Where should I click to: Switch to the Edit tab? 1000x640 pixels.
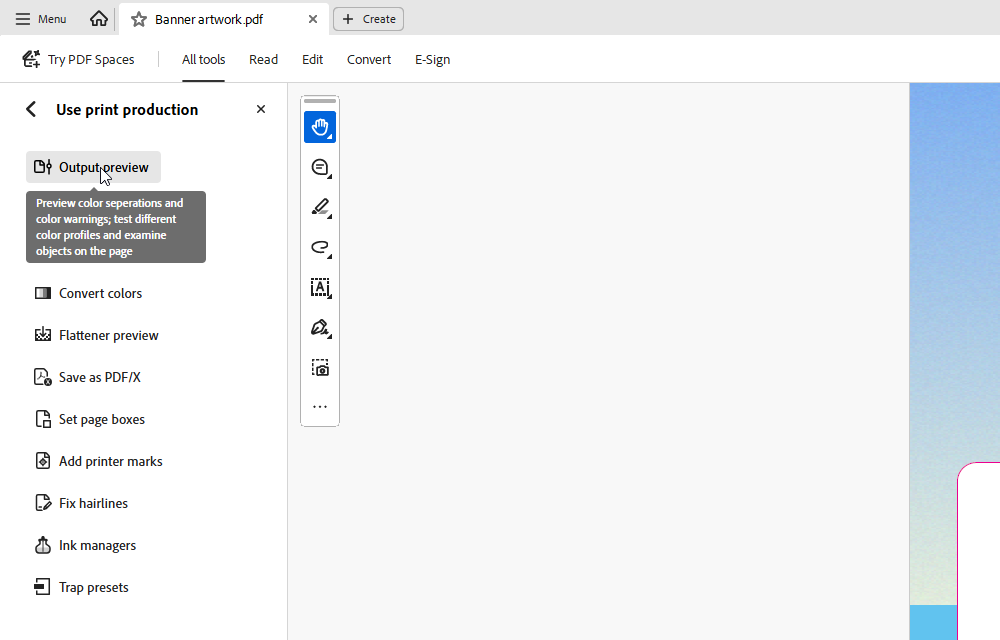point(312,59)
